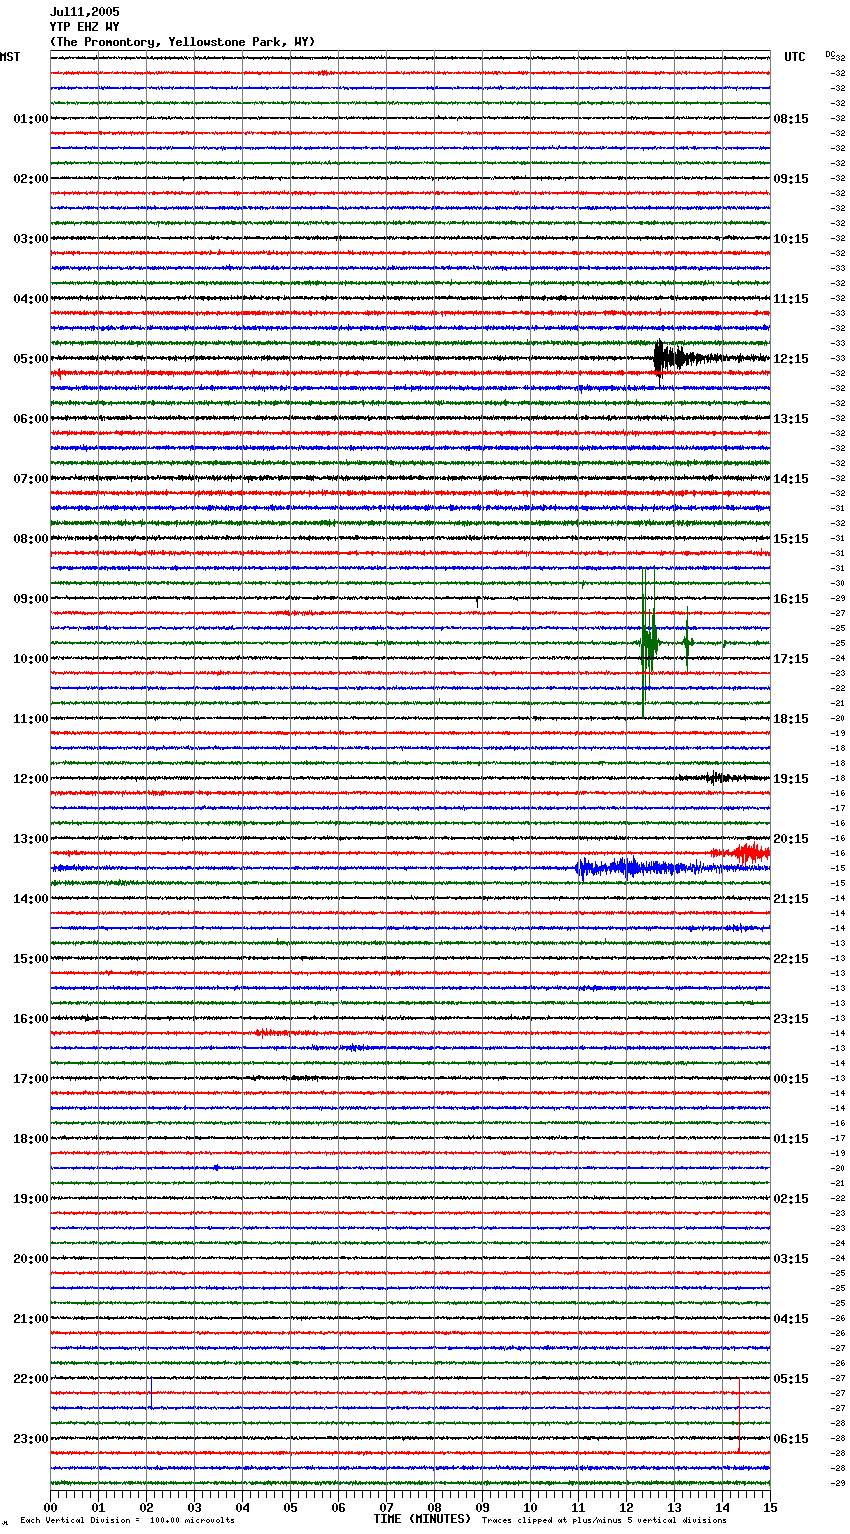Click the '13:00' MST time label
Viewport: 850px width, 1534px height.
(x=31, y=839)
